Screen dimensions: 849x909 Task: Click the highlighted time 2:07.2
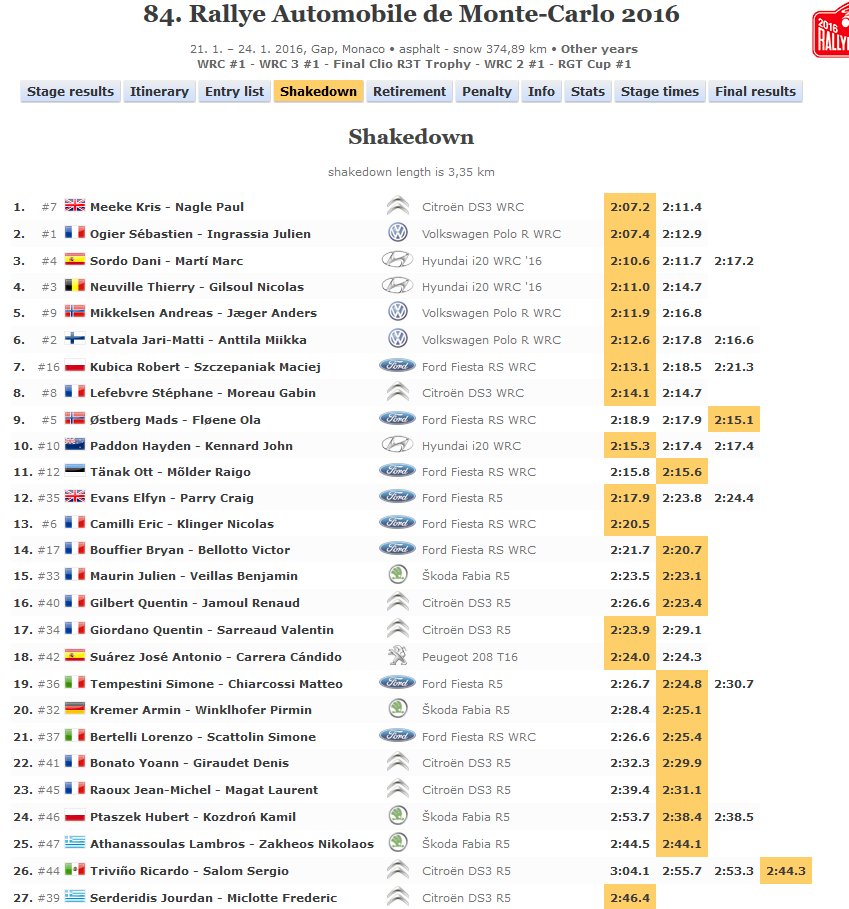point(630,207)
